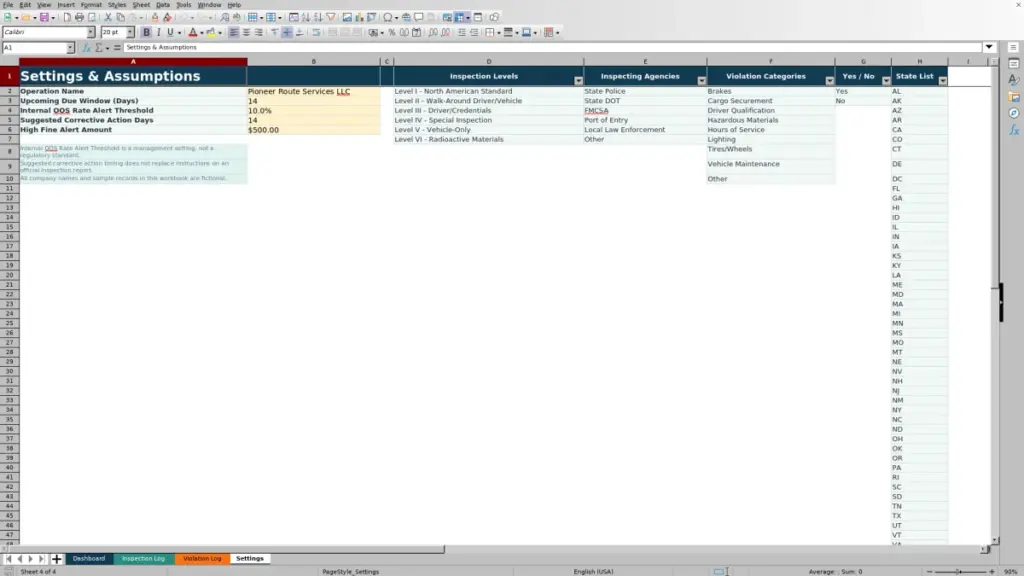Expand the font size dropdown

pyautogui.click(x=130, y=33)
